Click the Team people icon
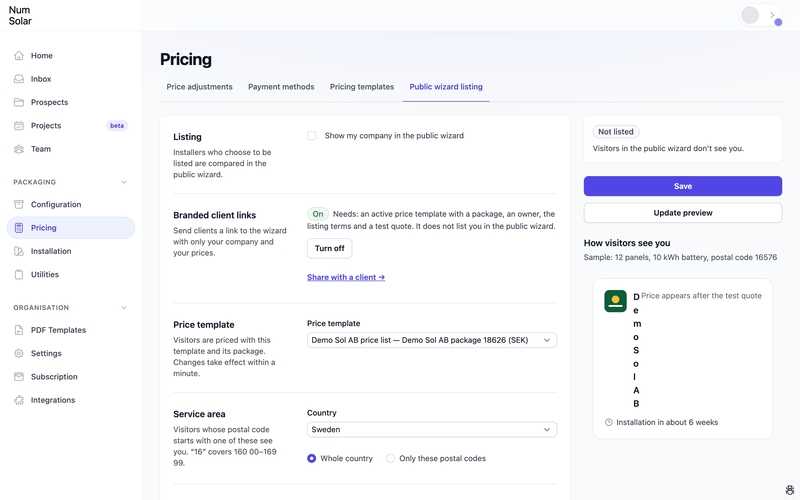 coord(19,149)
